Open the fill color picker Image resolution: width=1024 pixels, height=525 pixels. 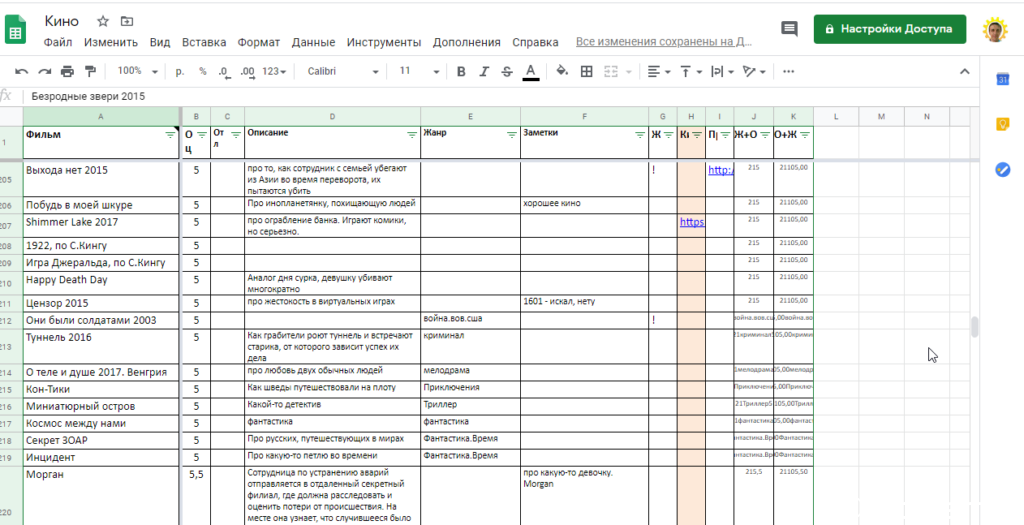click(x=562, y=72)
